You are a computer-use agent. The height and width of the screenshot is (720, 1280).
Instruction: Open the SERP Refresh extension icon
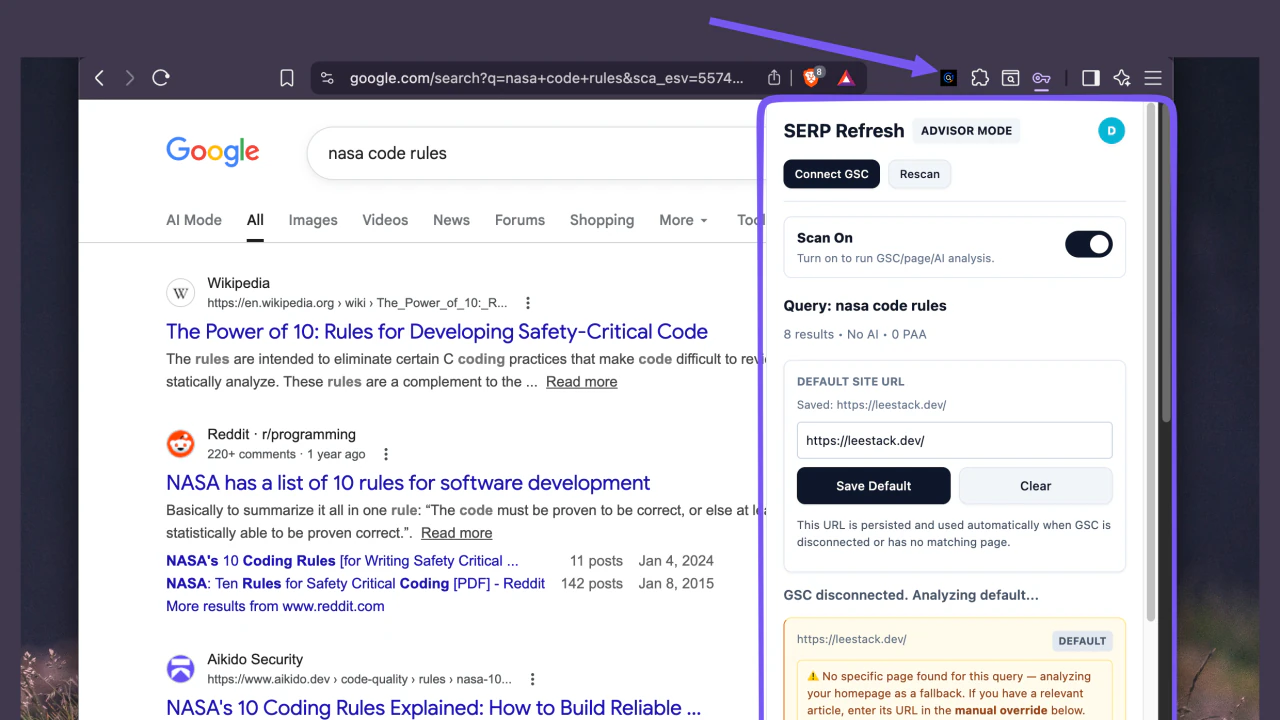(949, 78)
